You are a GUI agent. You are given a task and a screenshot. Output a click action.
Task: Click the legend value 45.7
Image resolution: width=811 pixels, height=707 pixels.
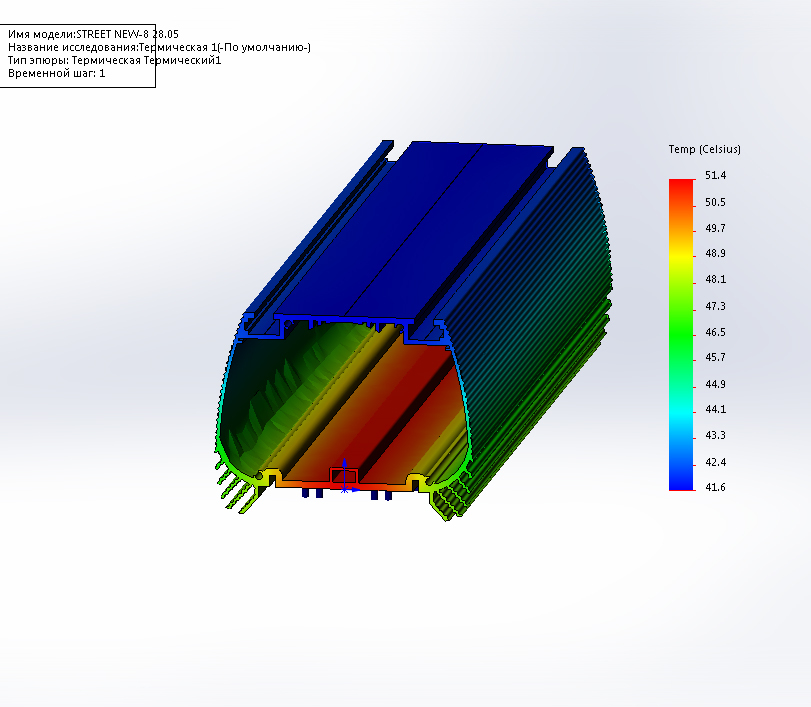[x=715, y=357]
